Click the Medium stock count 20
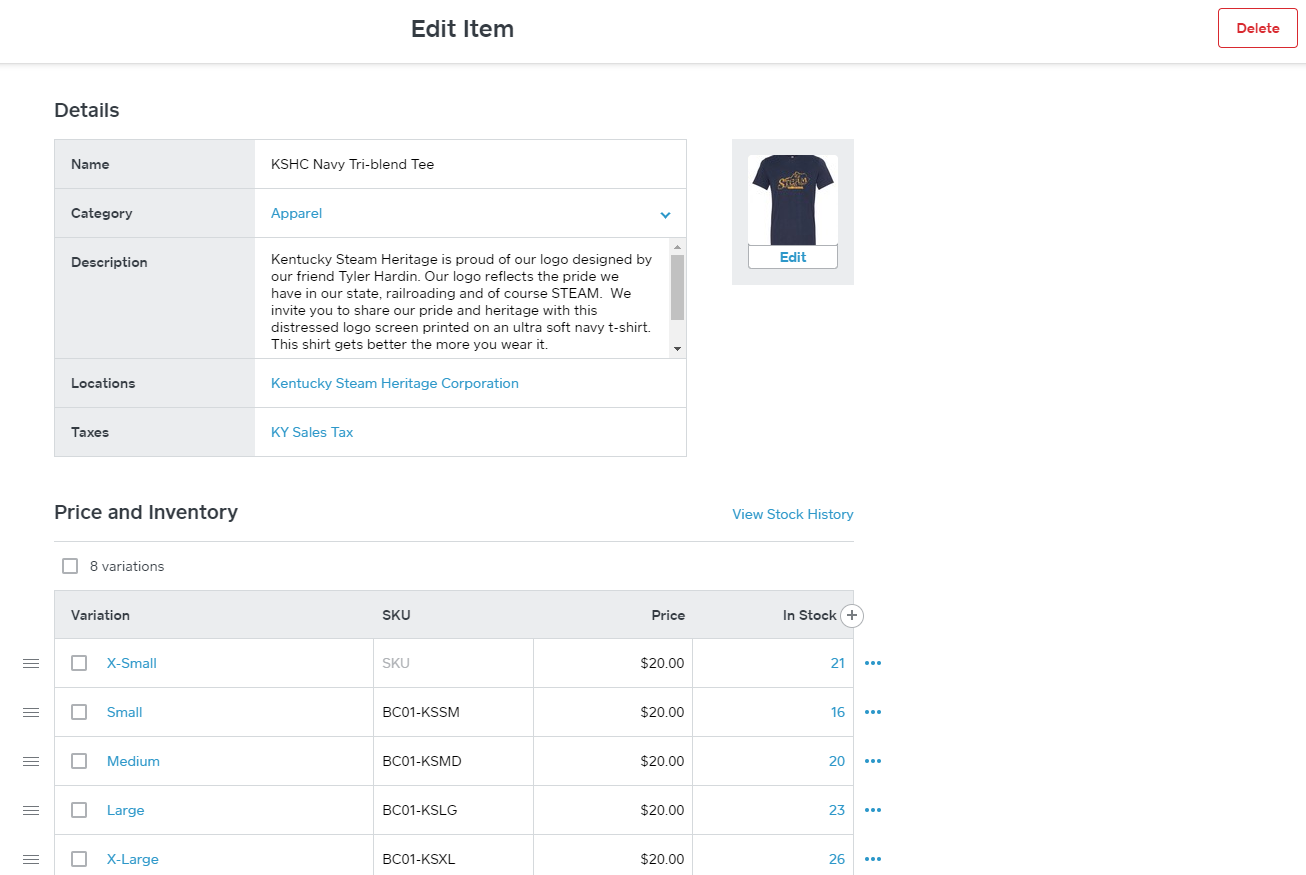Screen dimensions: 1306x875 (x=837, y=761)
